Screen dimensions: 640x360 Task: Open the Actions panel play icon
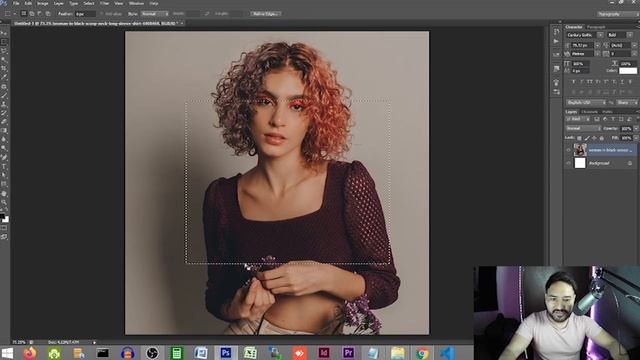[556, 41]
